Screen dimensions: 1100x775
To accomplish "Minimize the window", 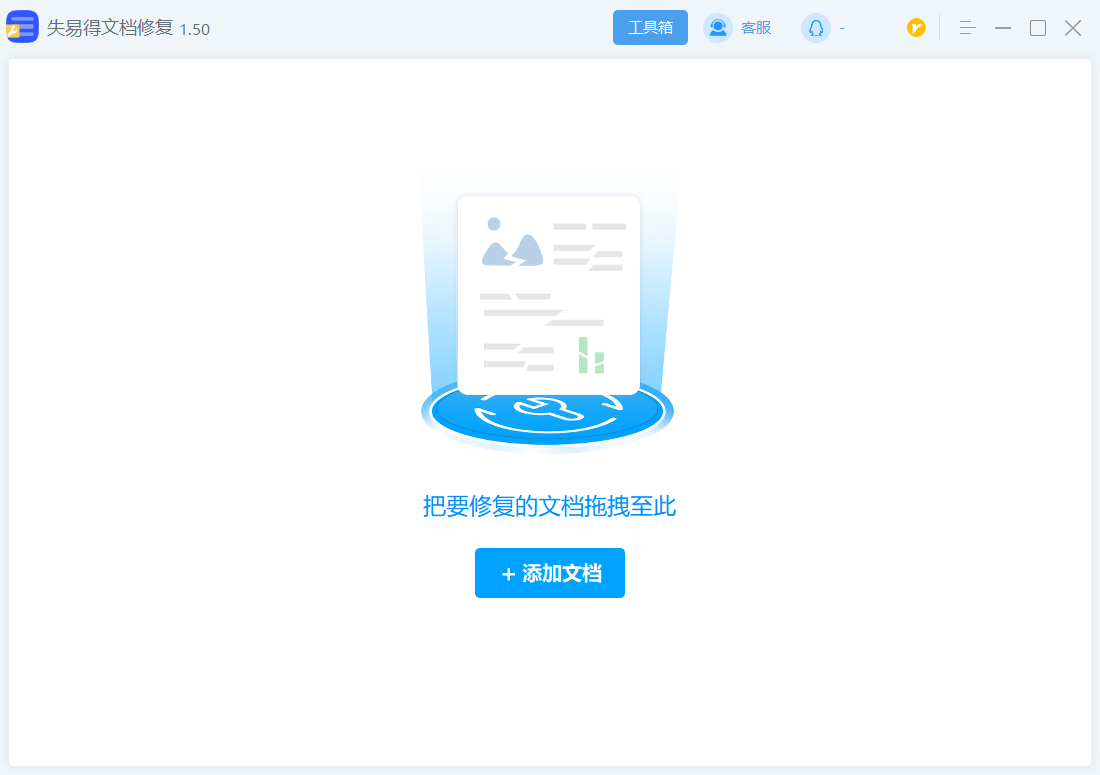I will tap(1003, 28).
